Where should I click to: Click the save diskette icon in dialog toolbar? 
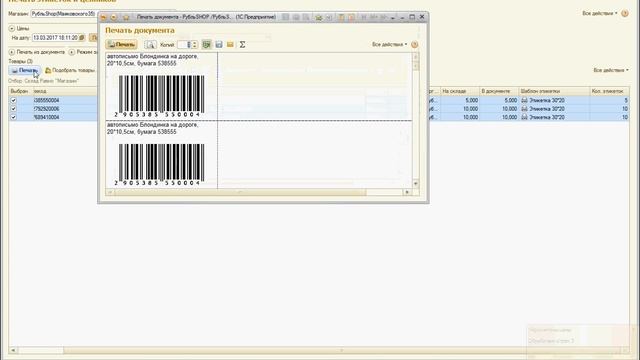(219, 44)
